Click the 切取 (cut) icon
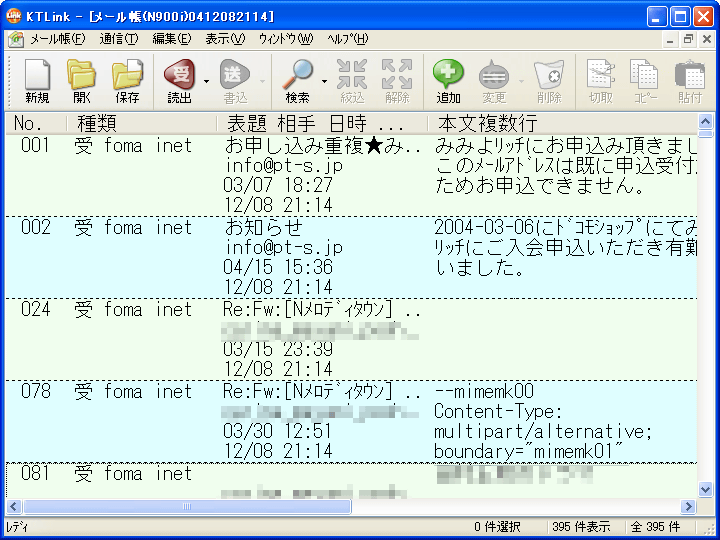This screenshot has width=720, height=540. coord(601,82)
